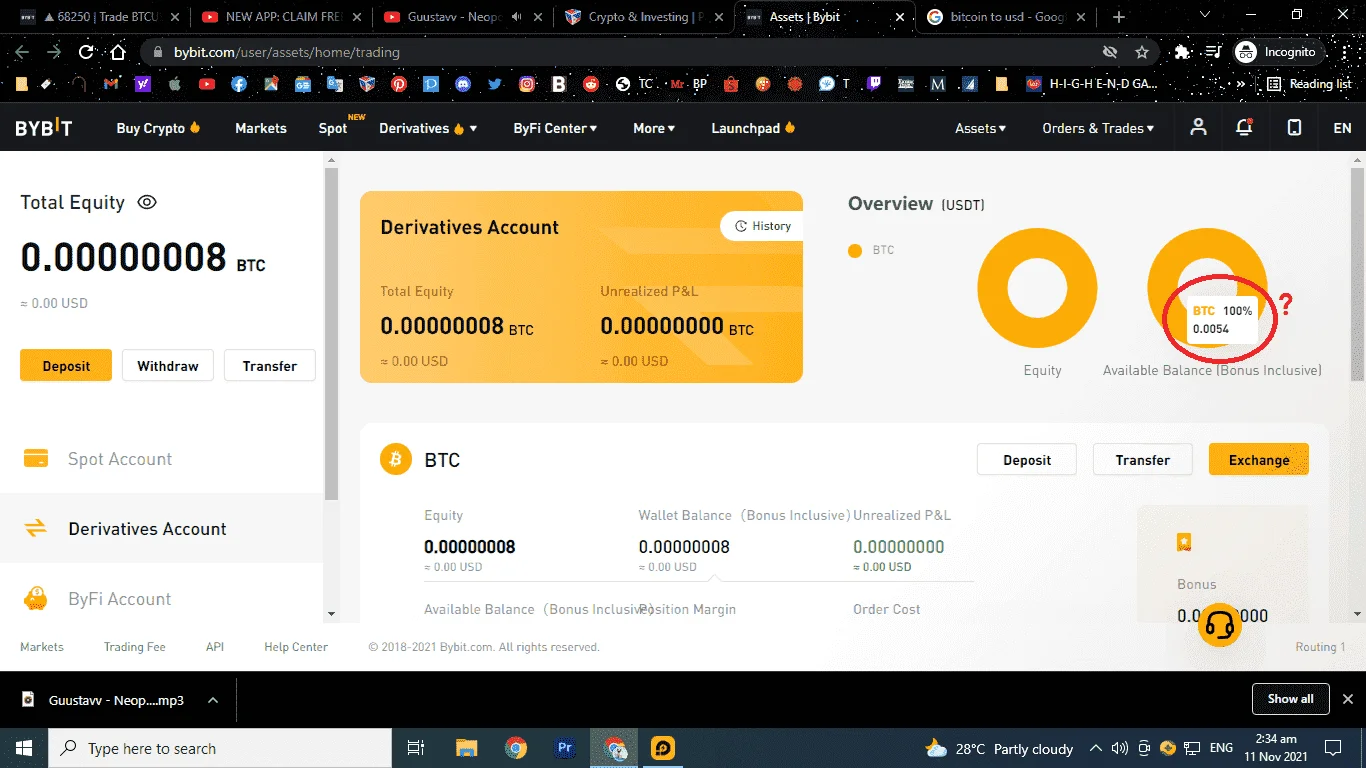
Task: Open the Gmail bookmark icon
Action: [112, 85]
